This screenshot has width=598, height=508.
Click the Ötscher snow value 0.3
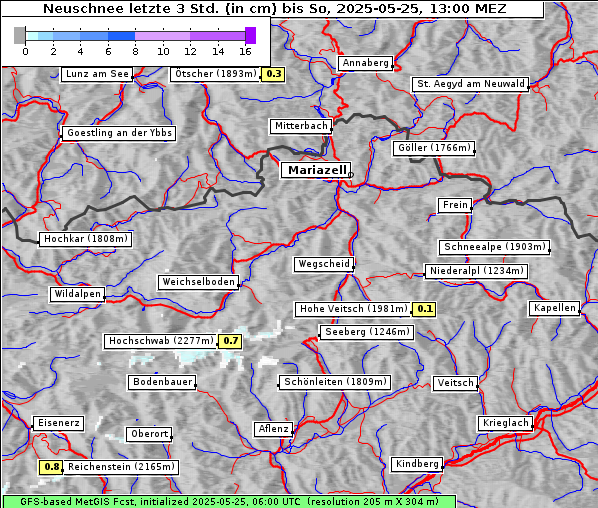click(x=273, y=74)
